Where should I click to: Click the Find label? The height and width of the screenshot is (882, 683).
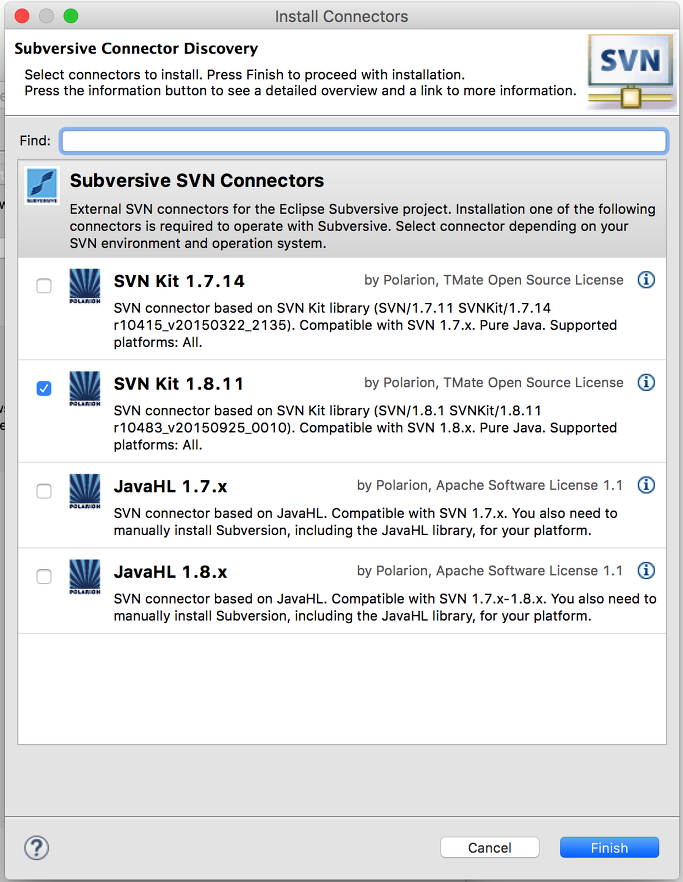[35, 141]
